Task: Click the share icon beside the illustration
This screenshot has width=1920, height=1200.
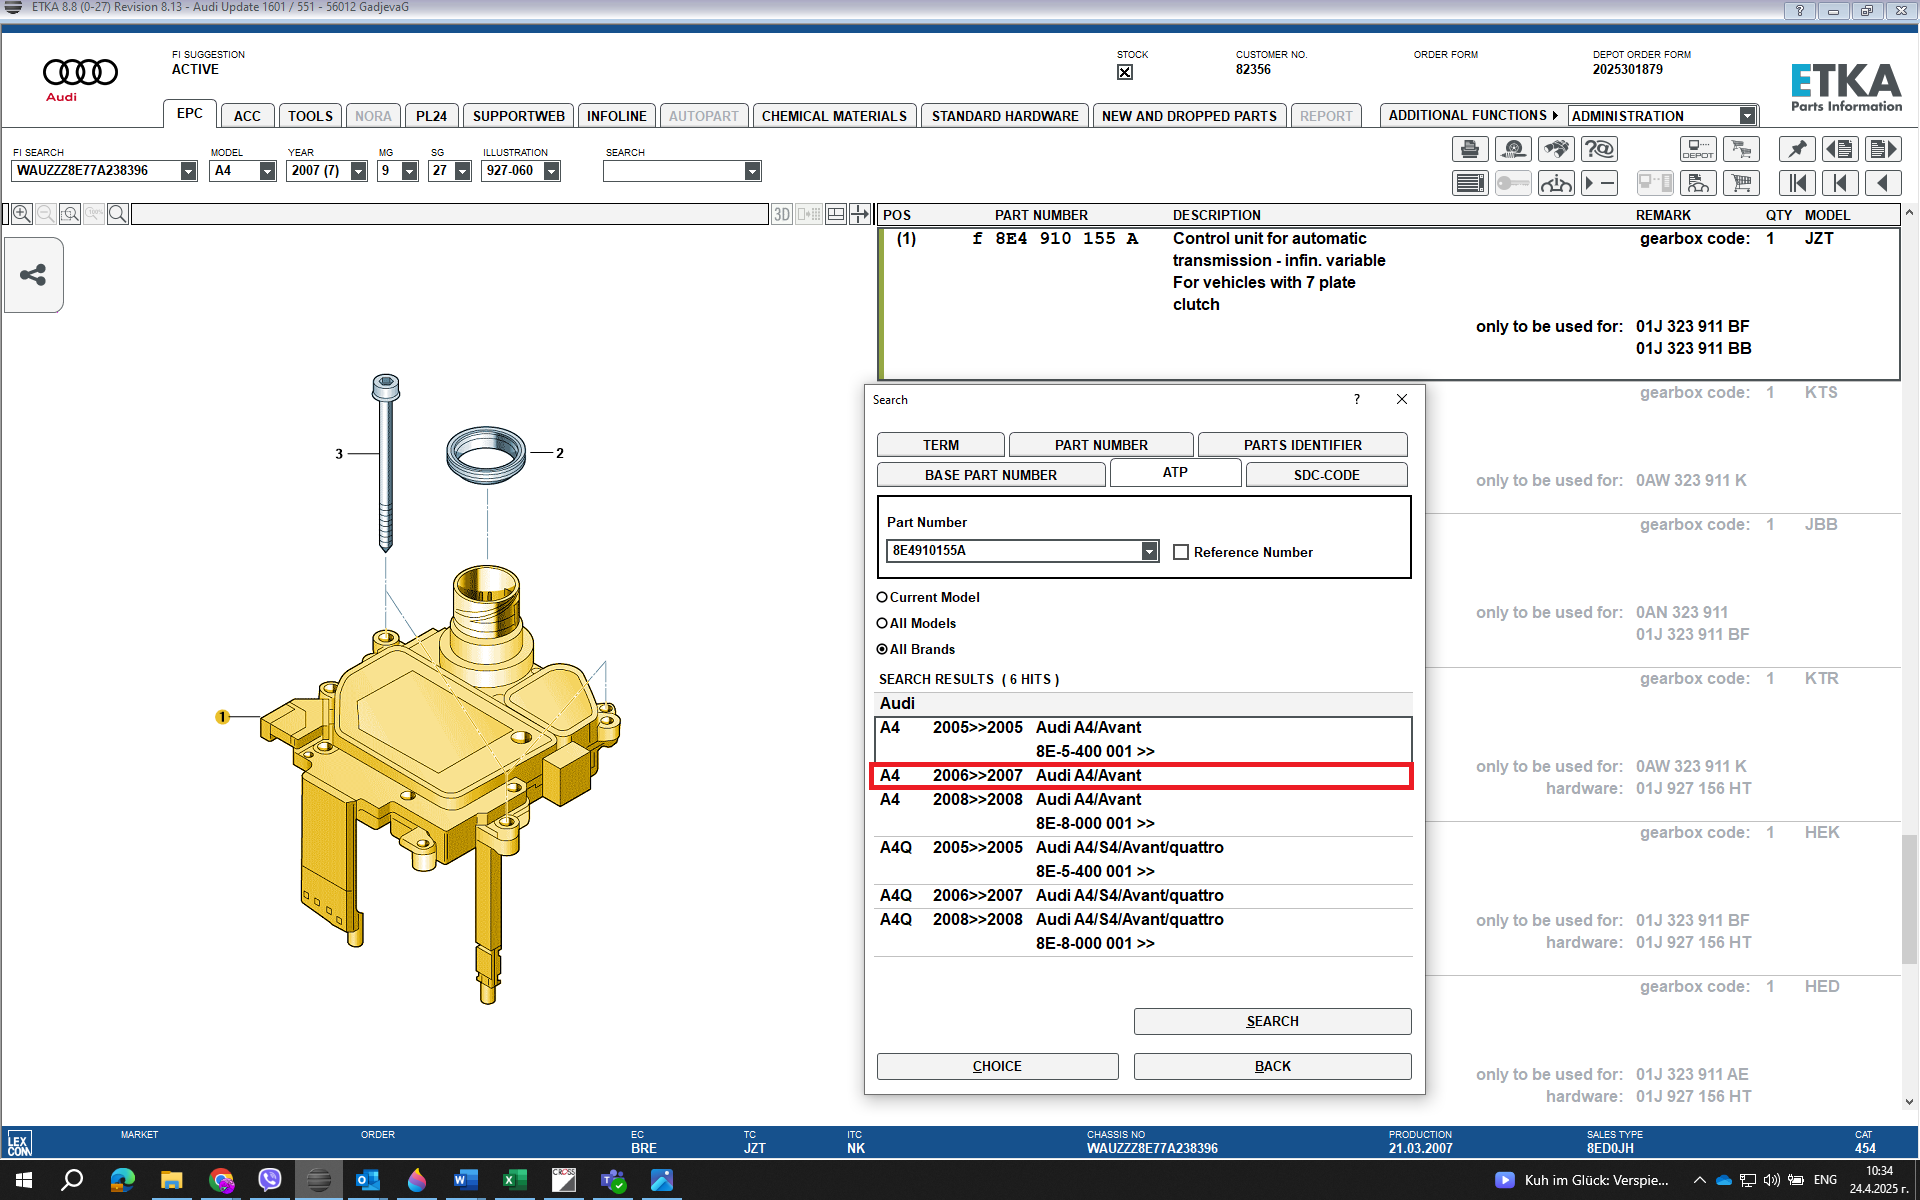Action: (33, 275)
